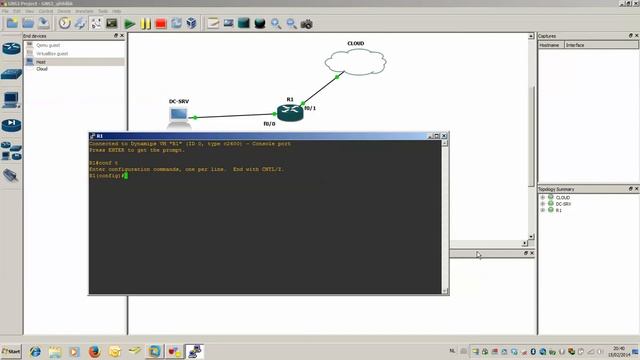
Task: Open the VirtualBox cube icon
Action: pyautogui.click(x=191, y=23)
